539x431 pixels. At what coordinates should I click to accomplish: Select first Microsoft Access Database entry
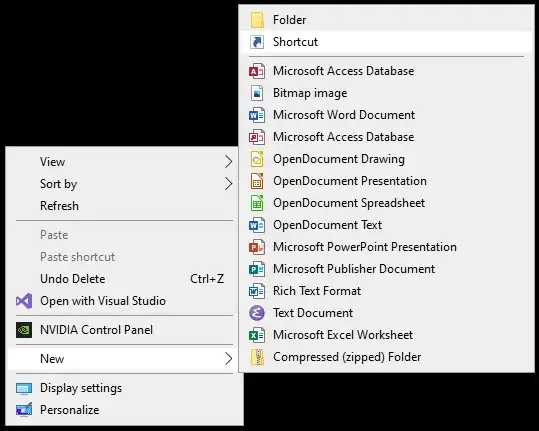(x=386, y=71)
